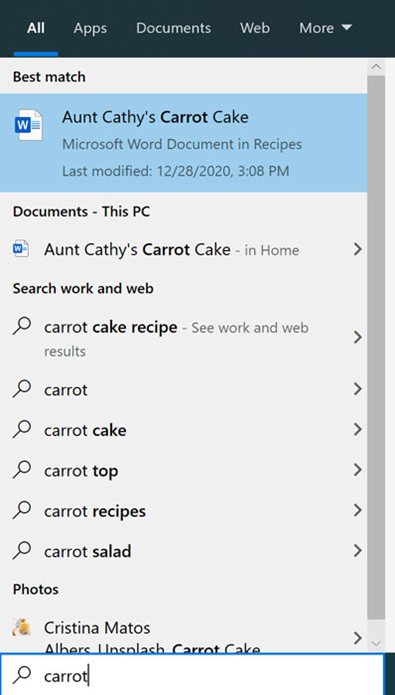The image size is (395, 695).
Task: Expand arrow for Cristina Matos photo result
Action: [357, 638]
